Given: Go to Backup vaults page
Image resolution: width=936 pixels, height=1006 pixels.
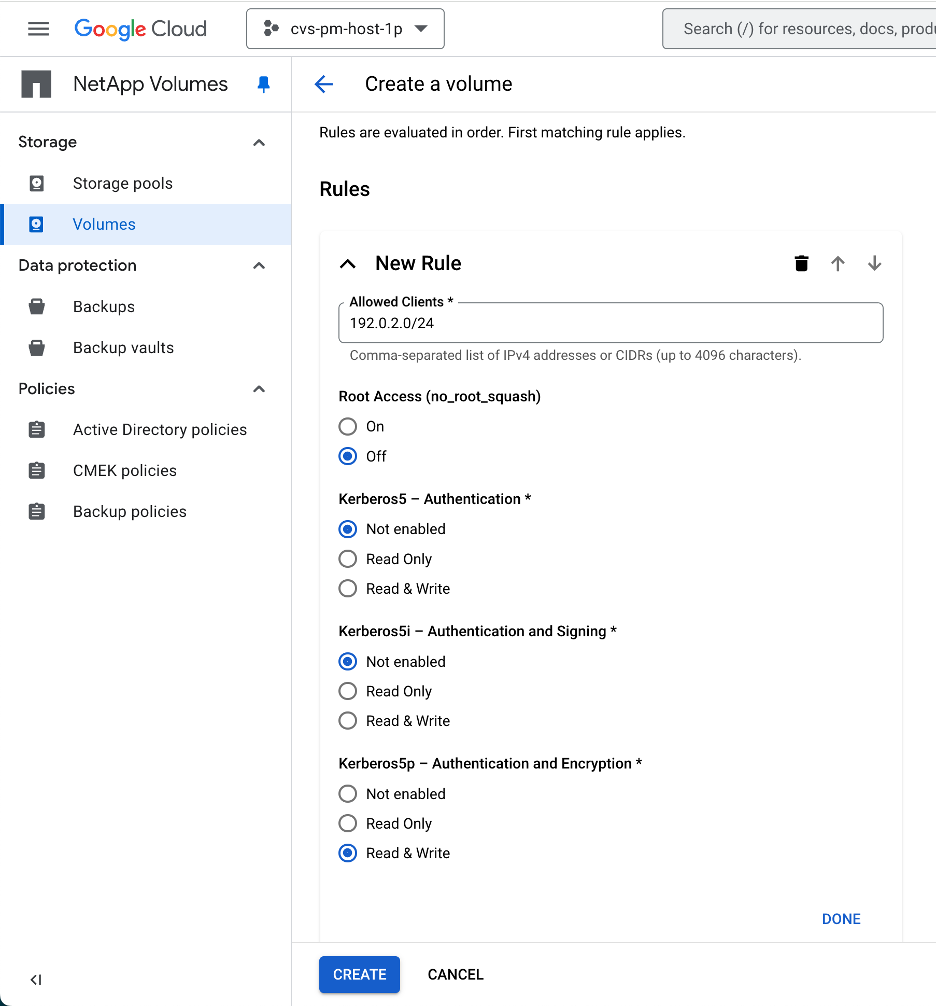Looking at the screenshot, I should (x=123, y=348).
